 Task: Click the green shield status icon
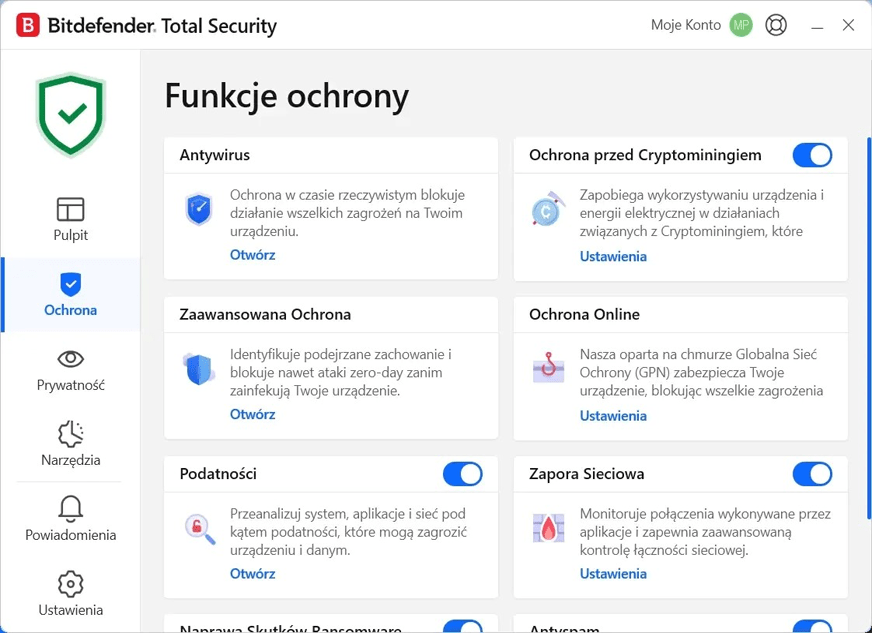(x=71, y=114)
